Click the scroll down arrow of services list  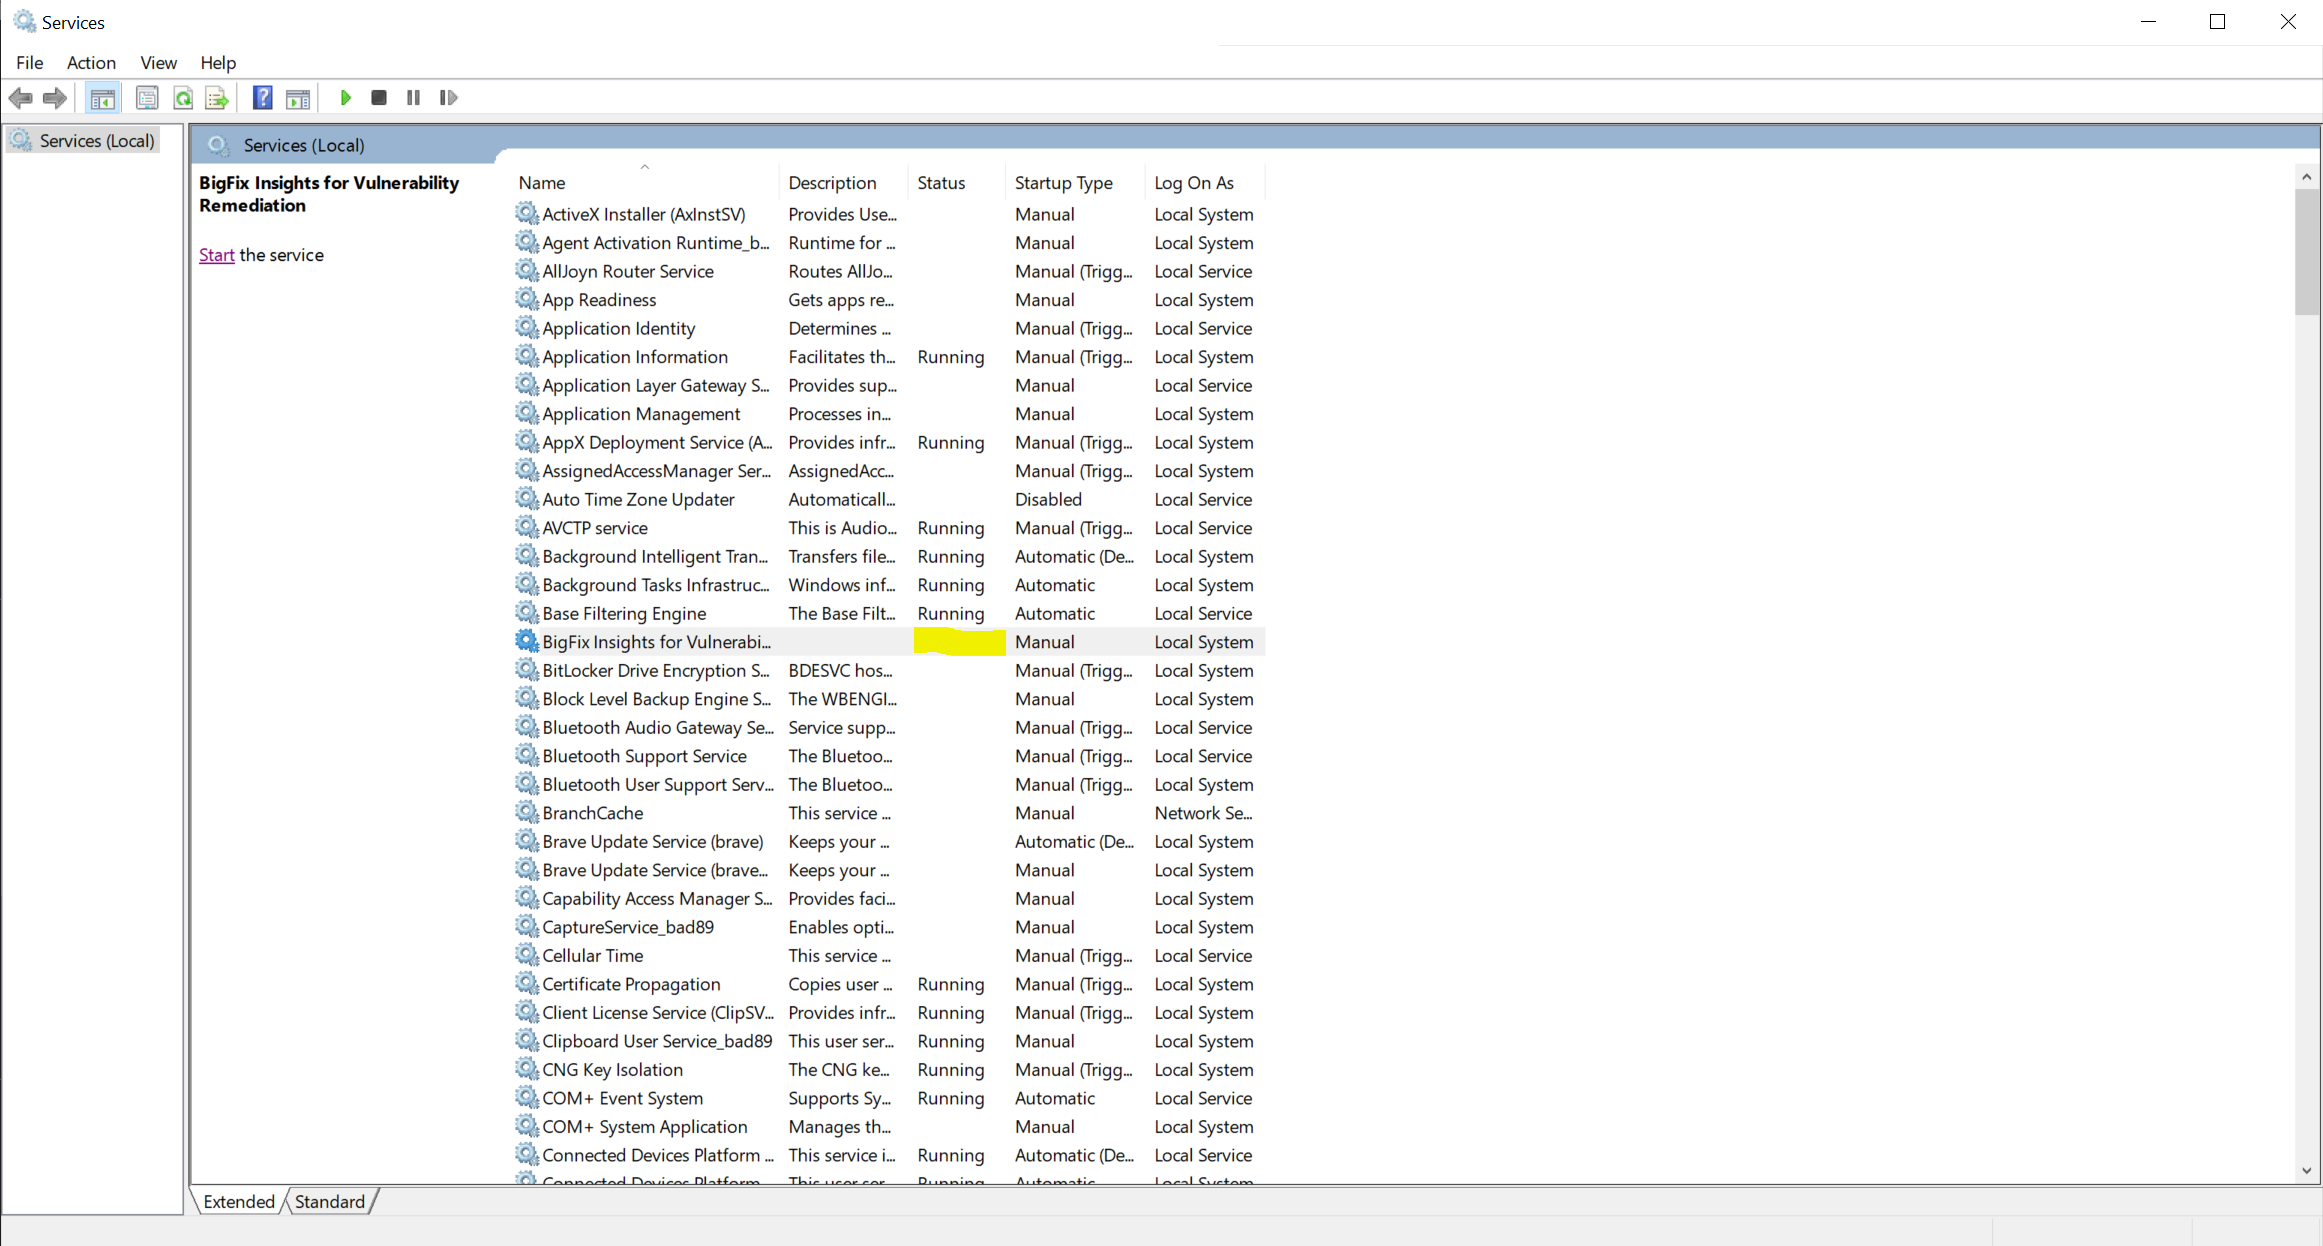click(2306, 1170)
